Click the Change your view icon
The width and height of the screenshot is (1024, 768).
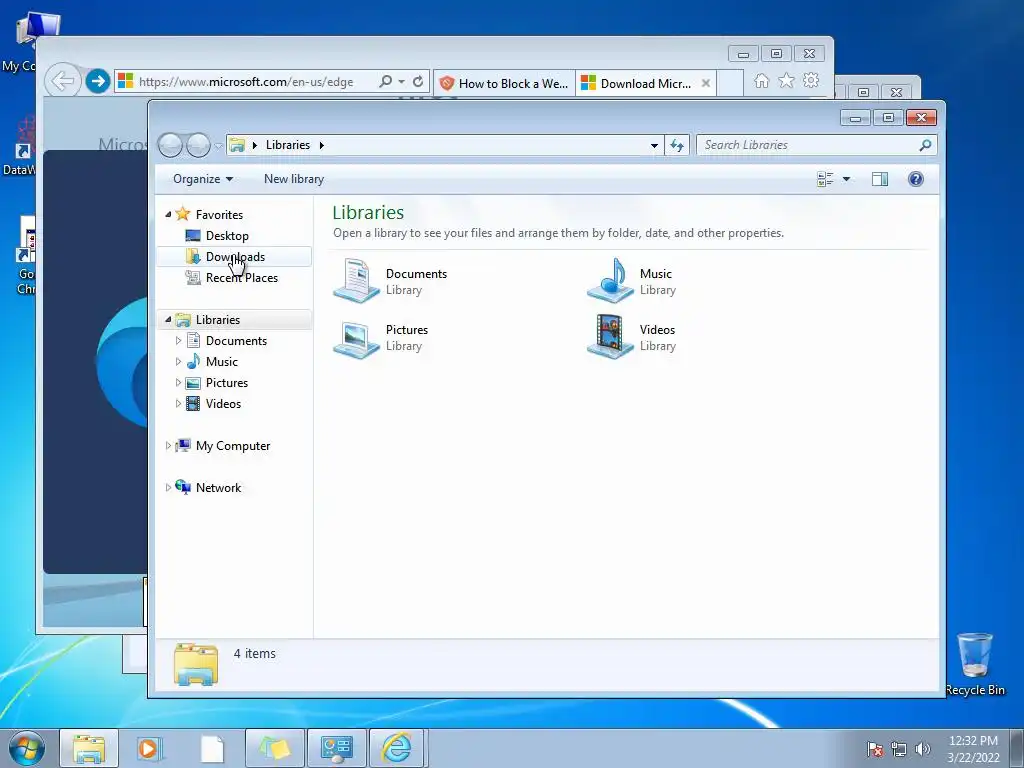click(x=825, y=179)
